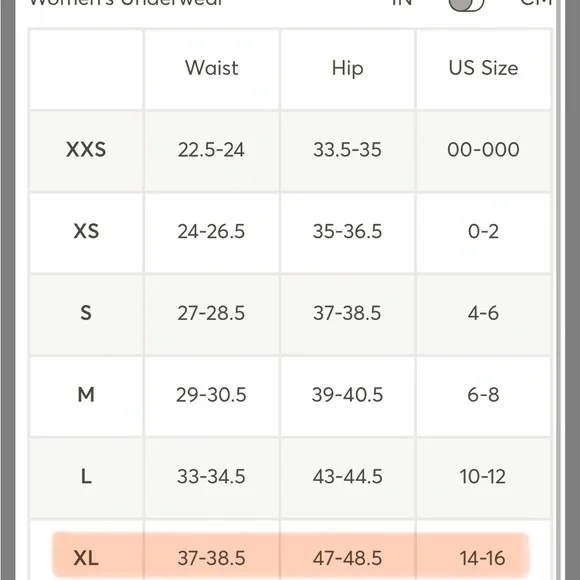Click the 14-16 US size cell

click(482, 558)
